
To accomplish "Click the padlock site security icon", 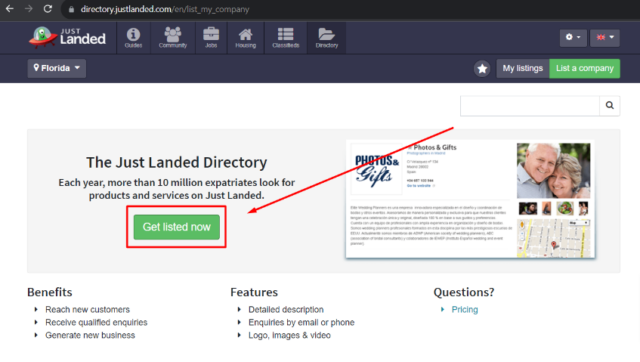I will click(x=71, y=9).
